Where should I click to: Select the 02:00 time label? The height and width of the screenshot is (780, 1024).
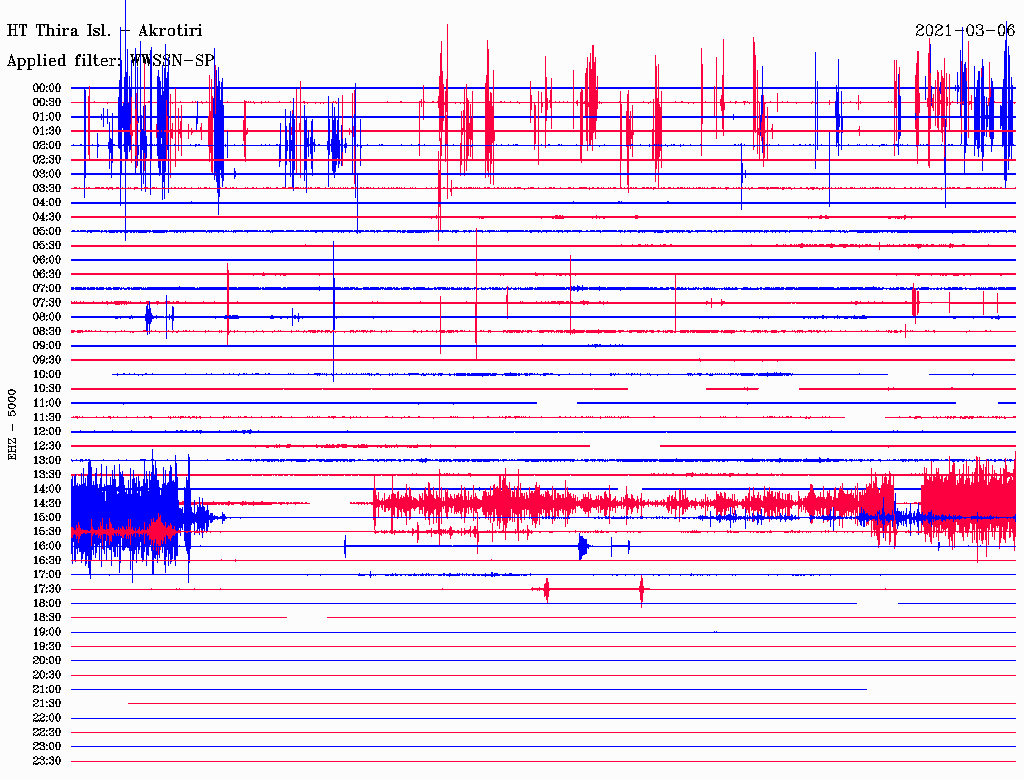pos(47,146)
